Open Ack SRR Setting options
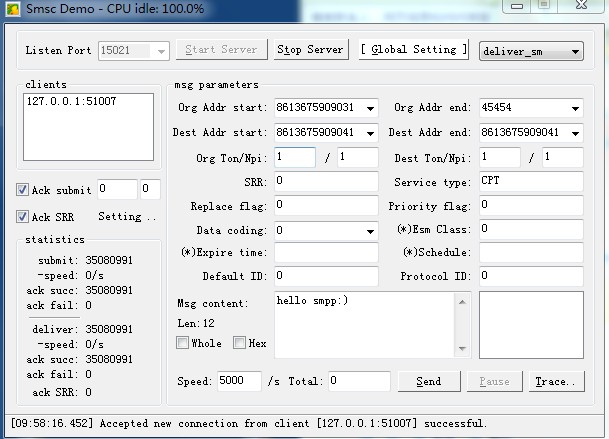 [127, 217]
